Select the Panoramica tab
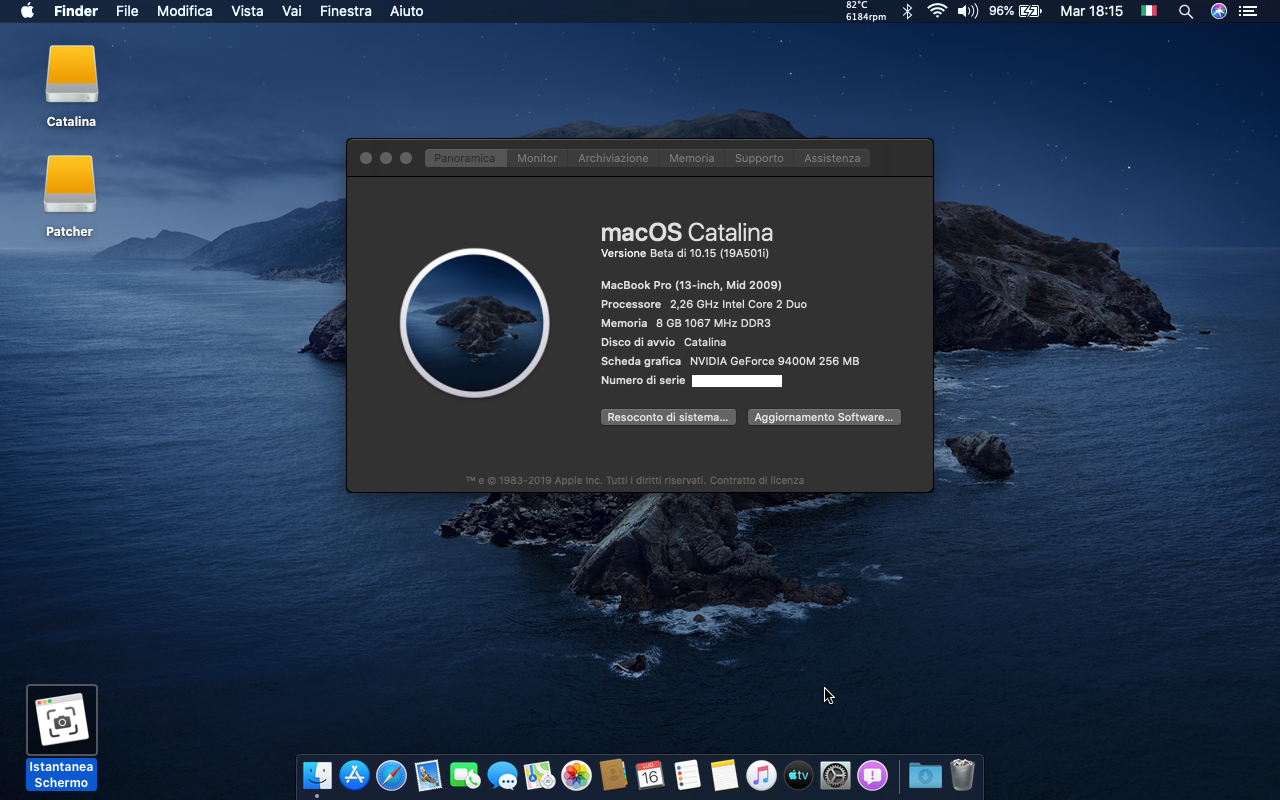 [x=465, y=158]
